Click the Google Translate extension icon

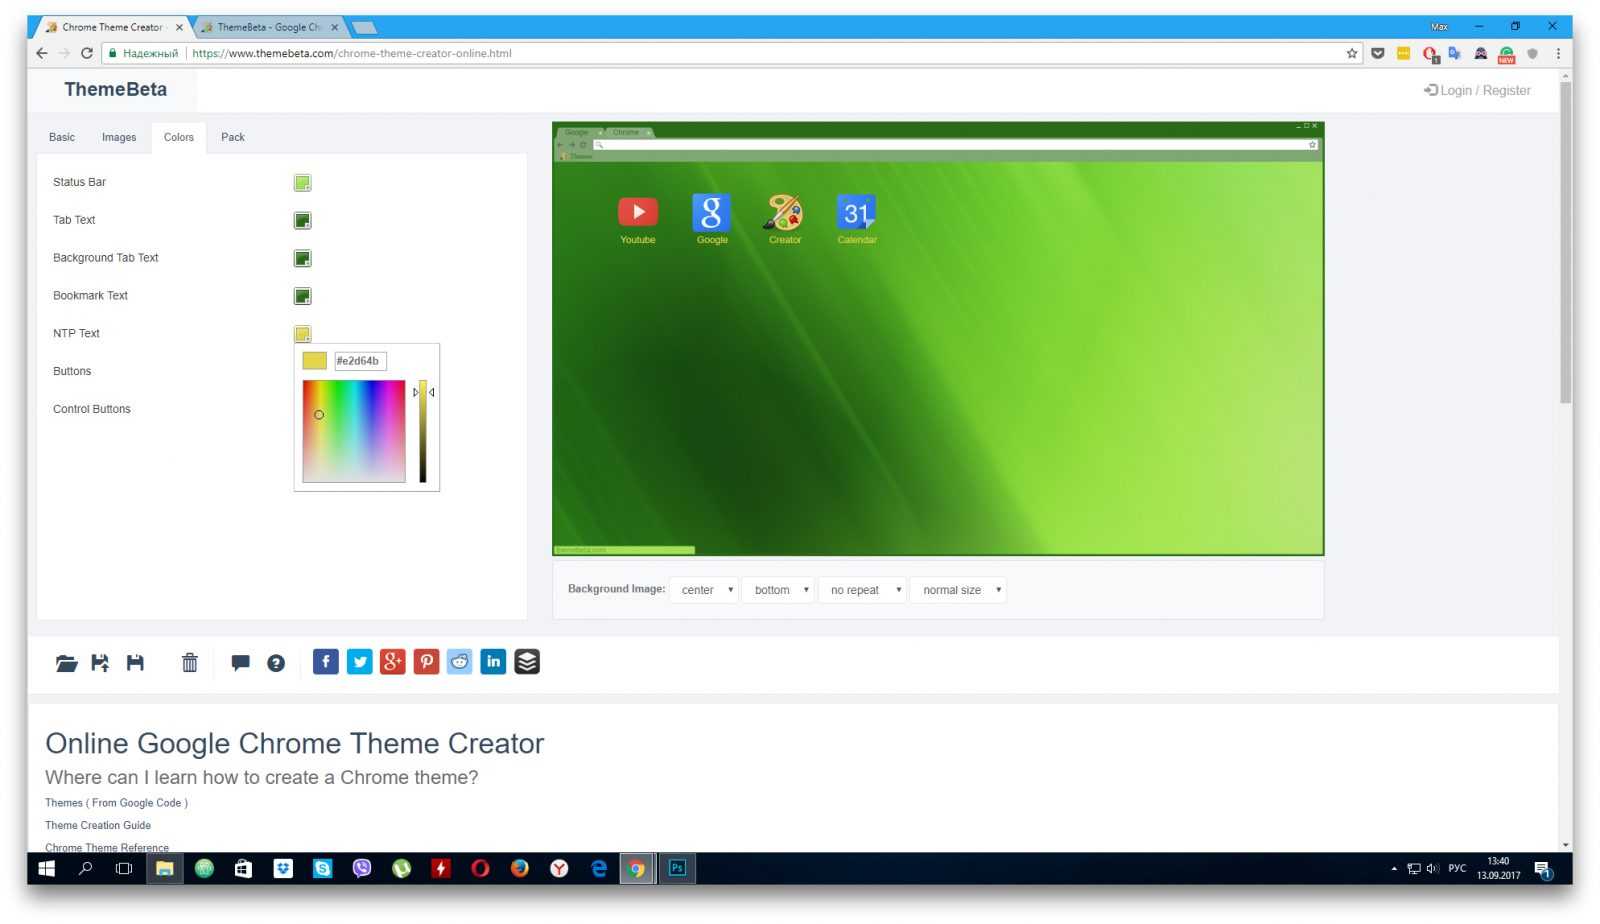[1454, 53]
